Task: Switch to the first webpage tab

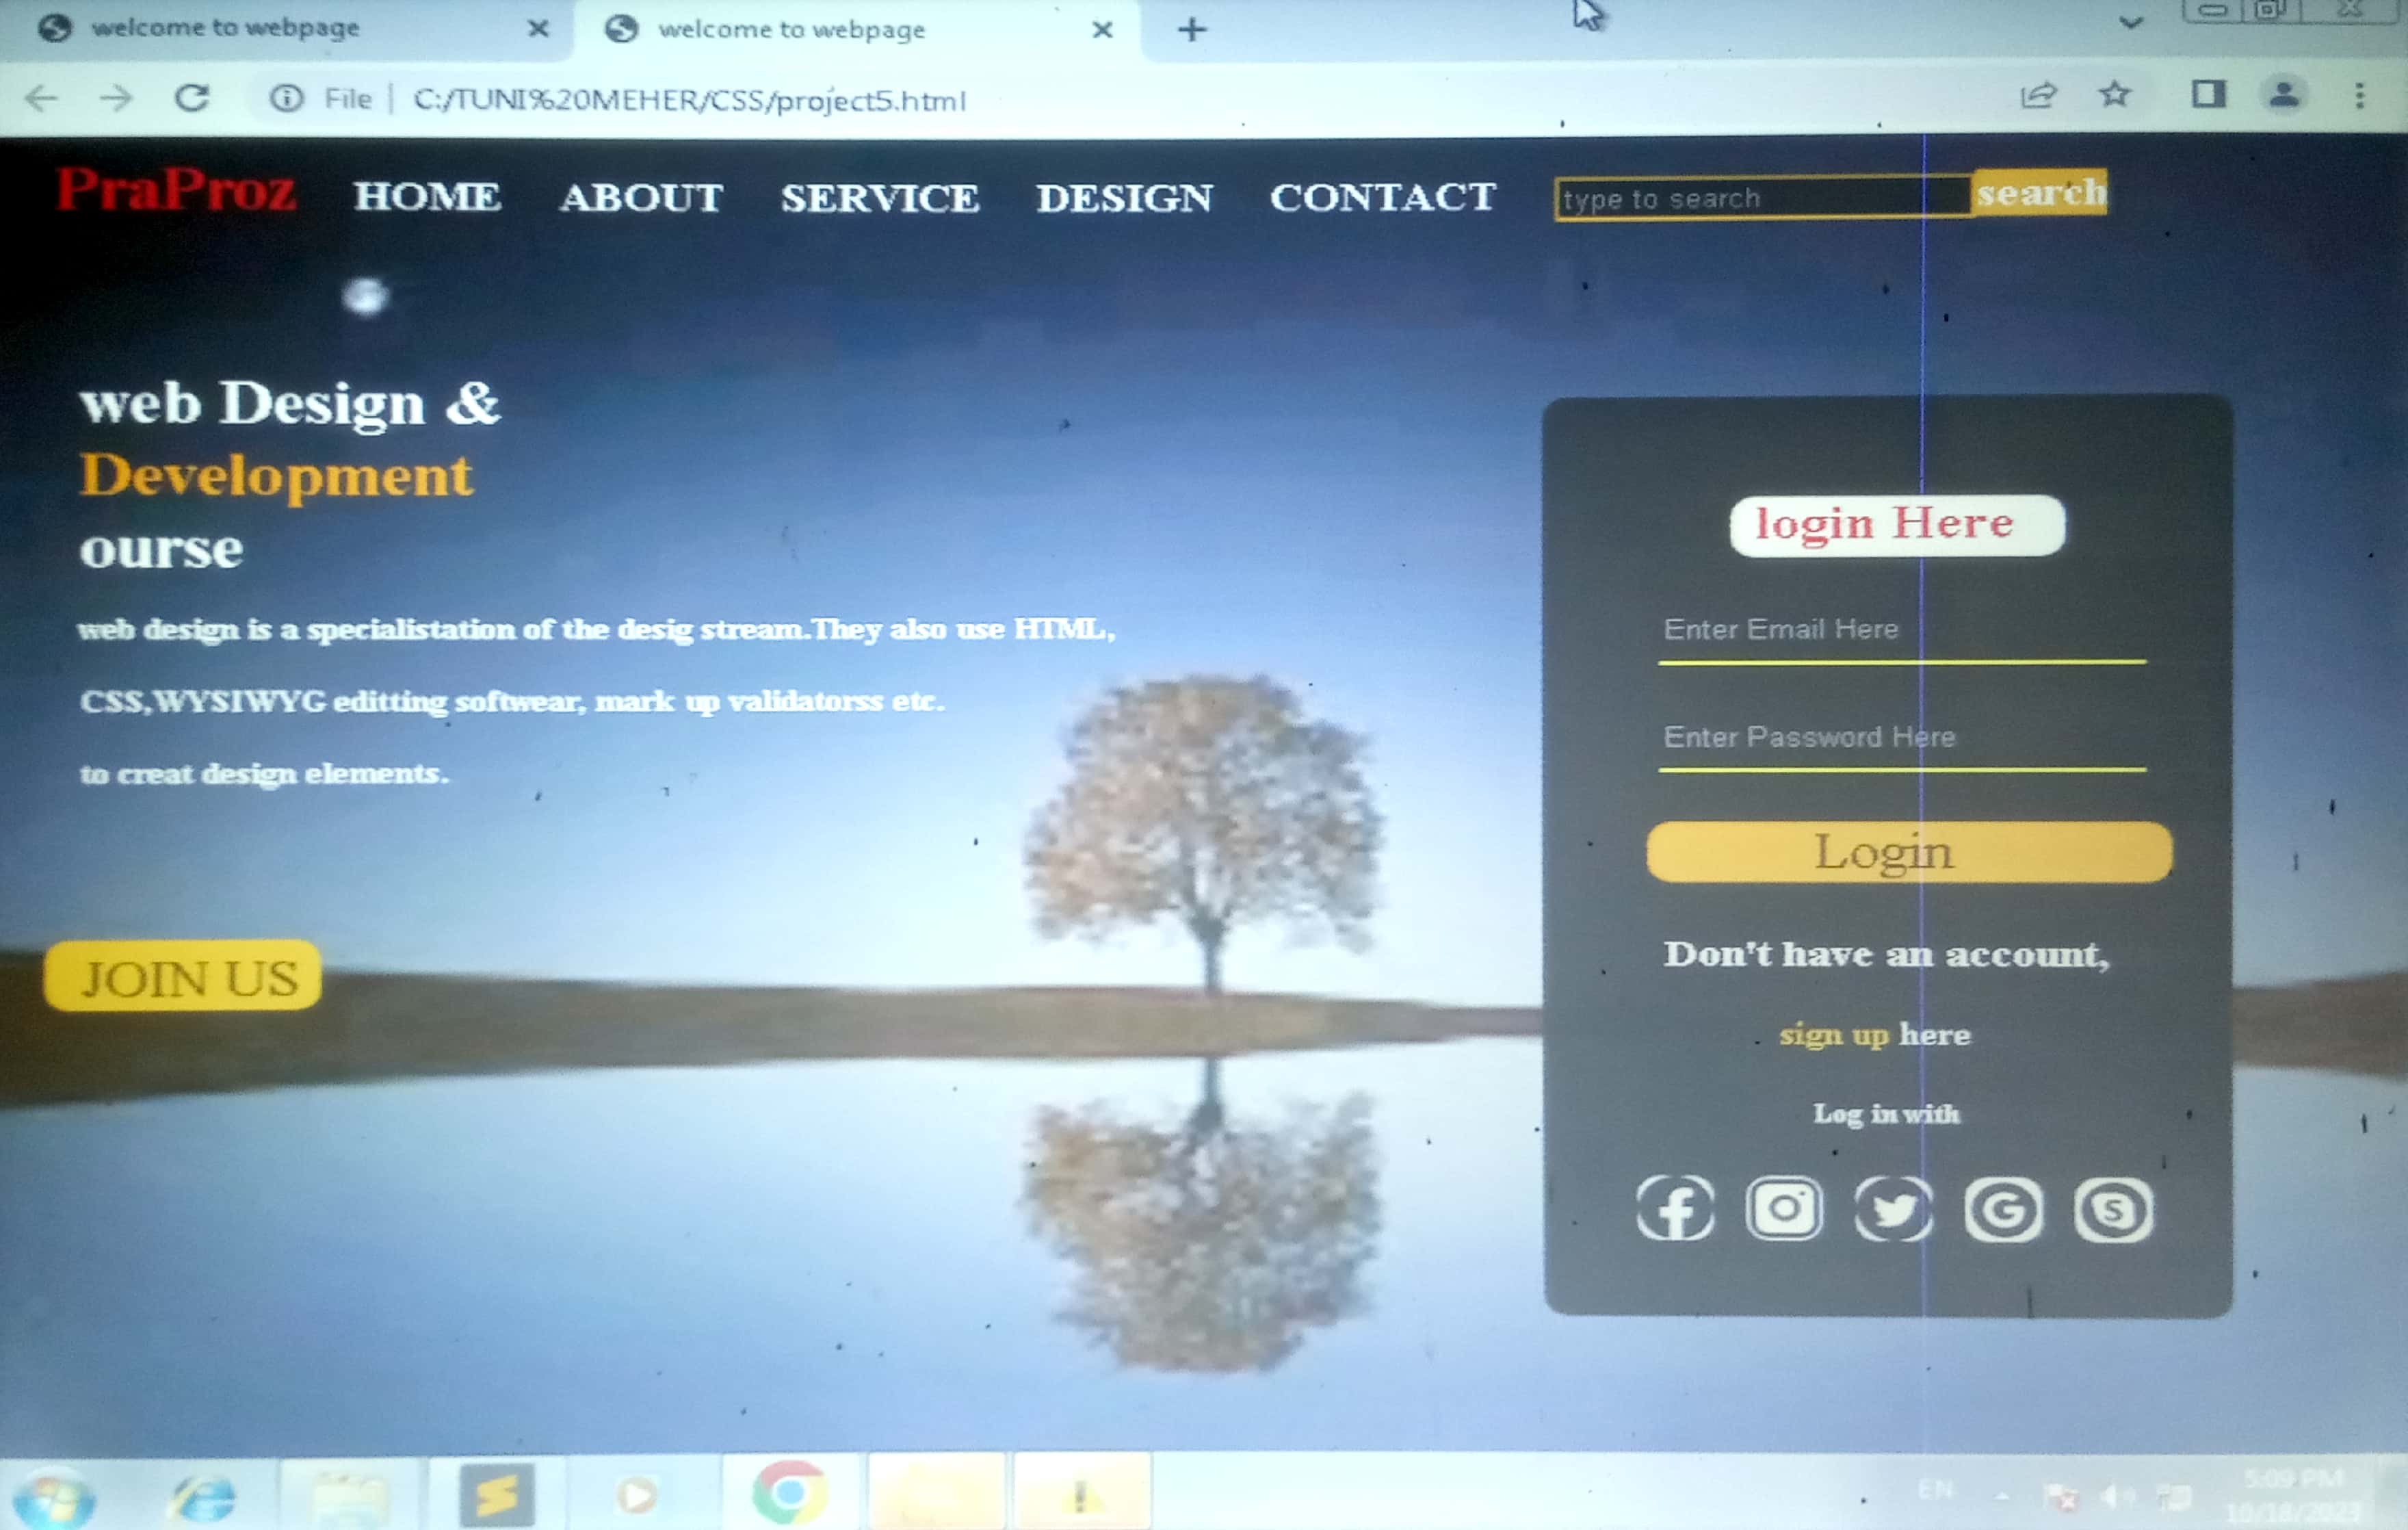Action: (225, 28)
